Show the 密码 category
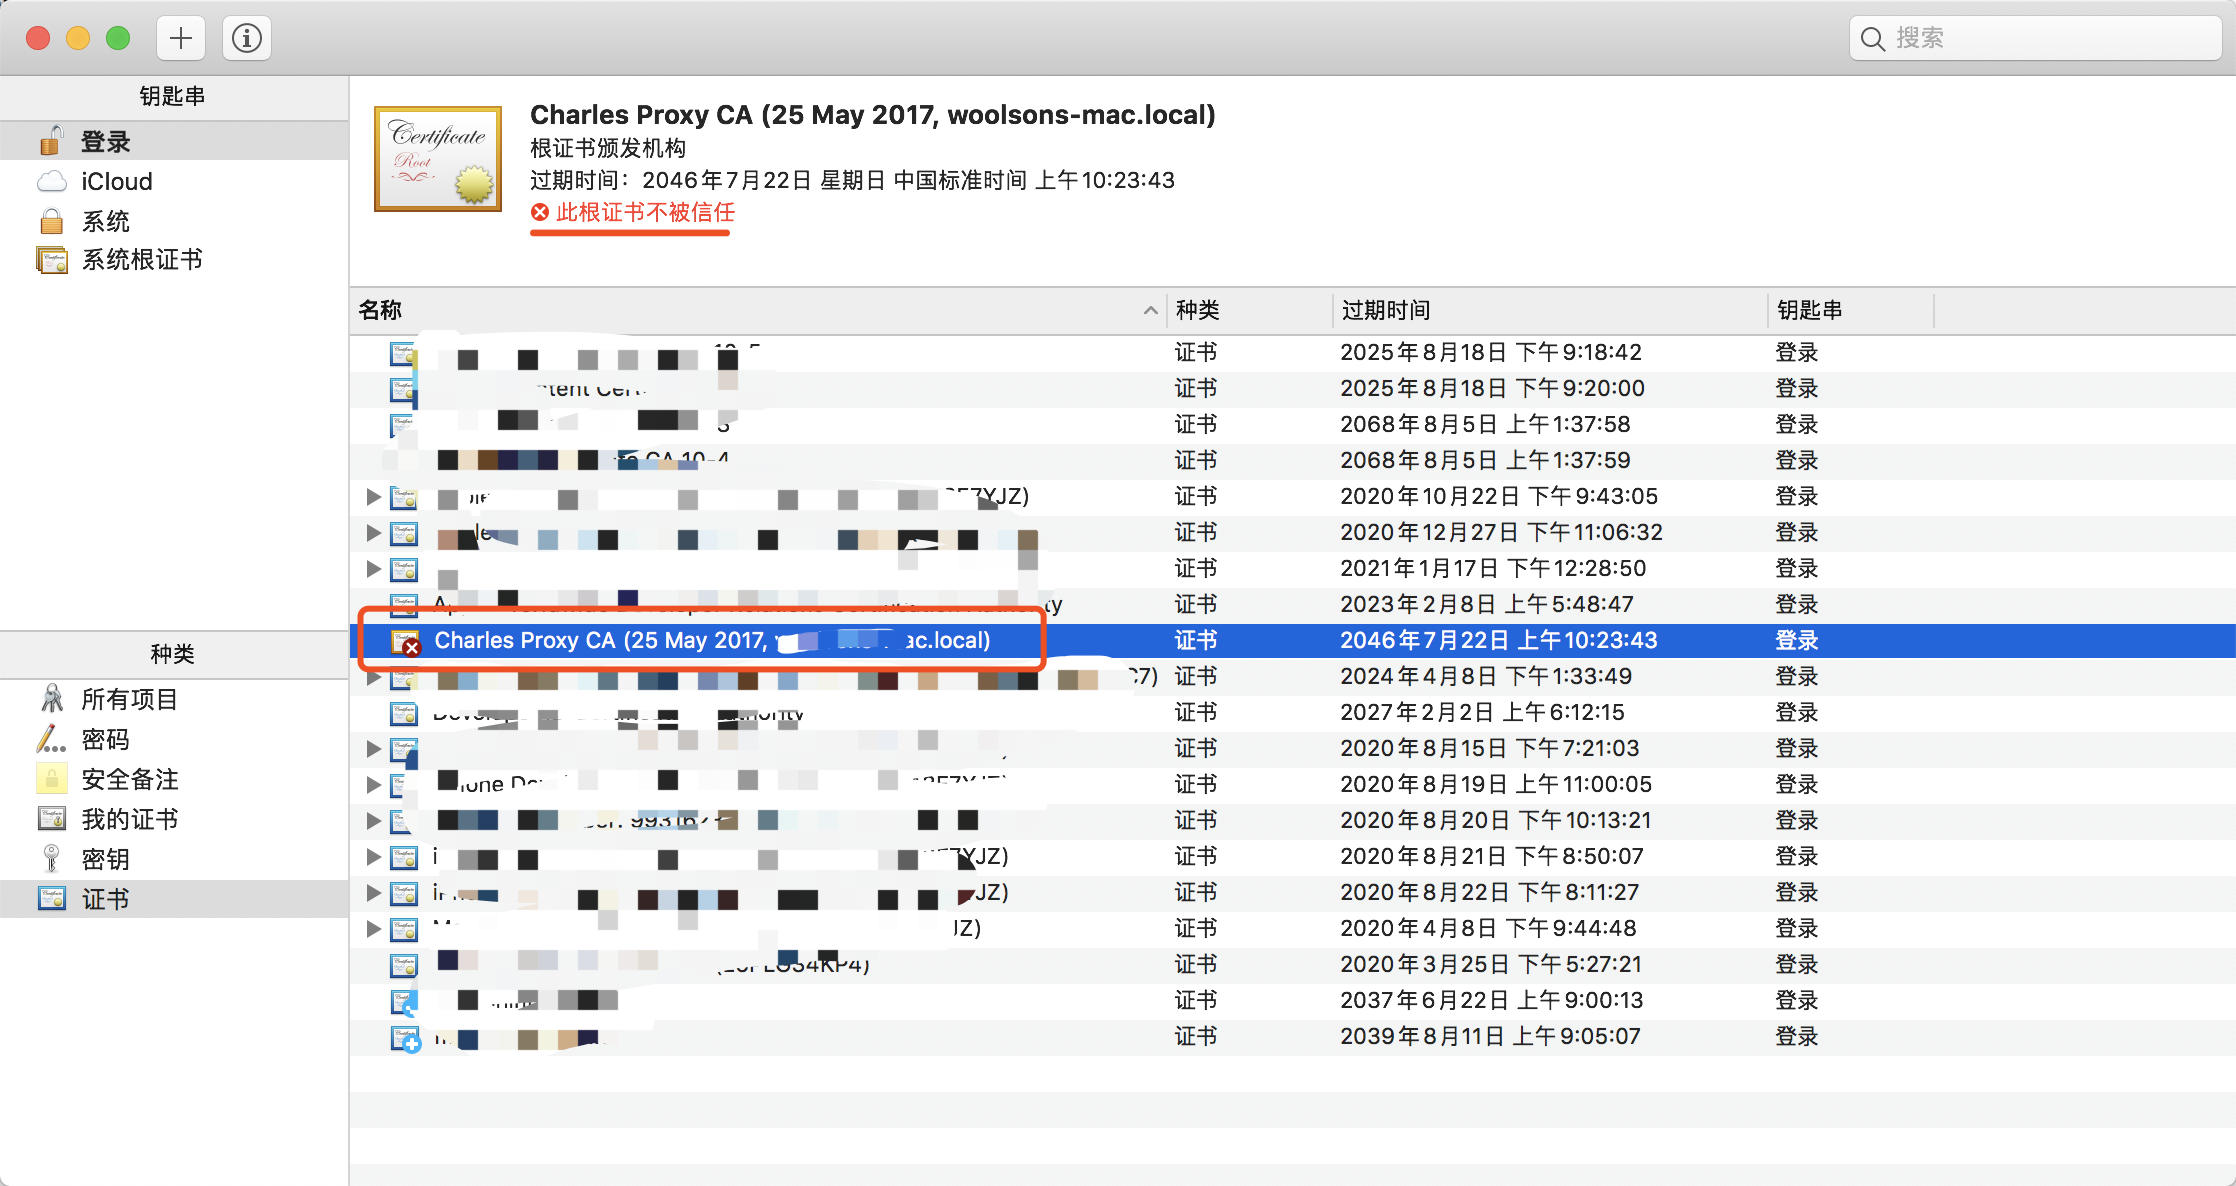The width and height of the screenshot is (2236, 1186). [x=105, y=739]
